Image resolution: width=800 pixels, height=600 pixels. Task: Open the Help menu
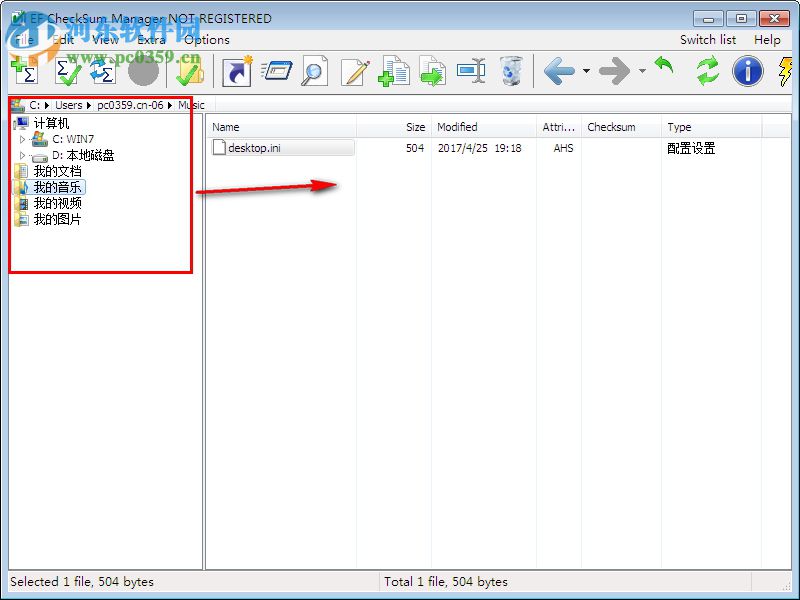[768, 40]
